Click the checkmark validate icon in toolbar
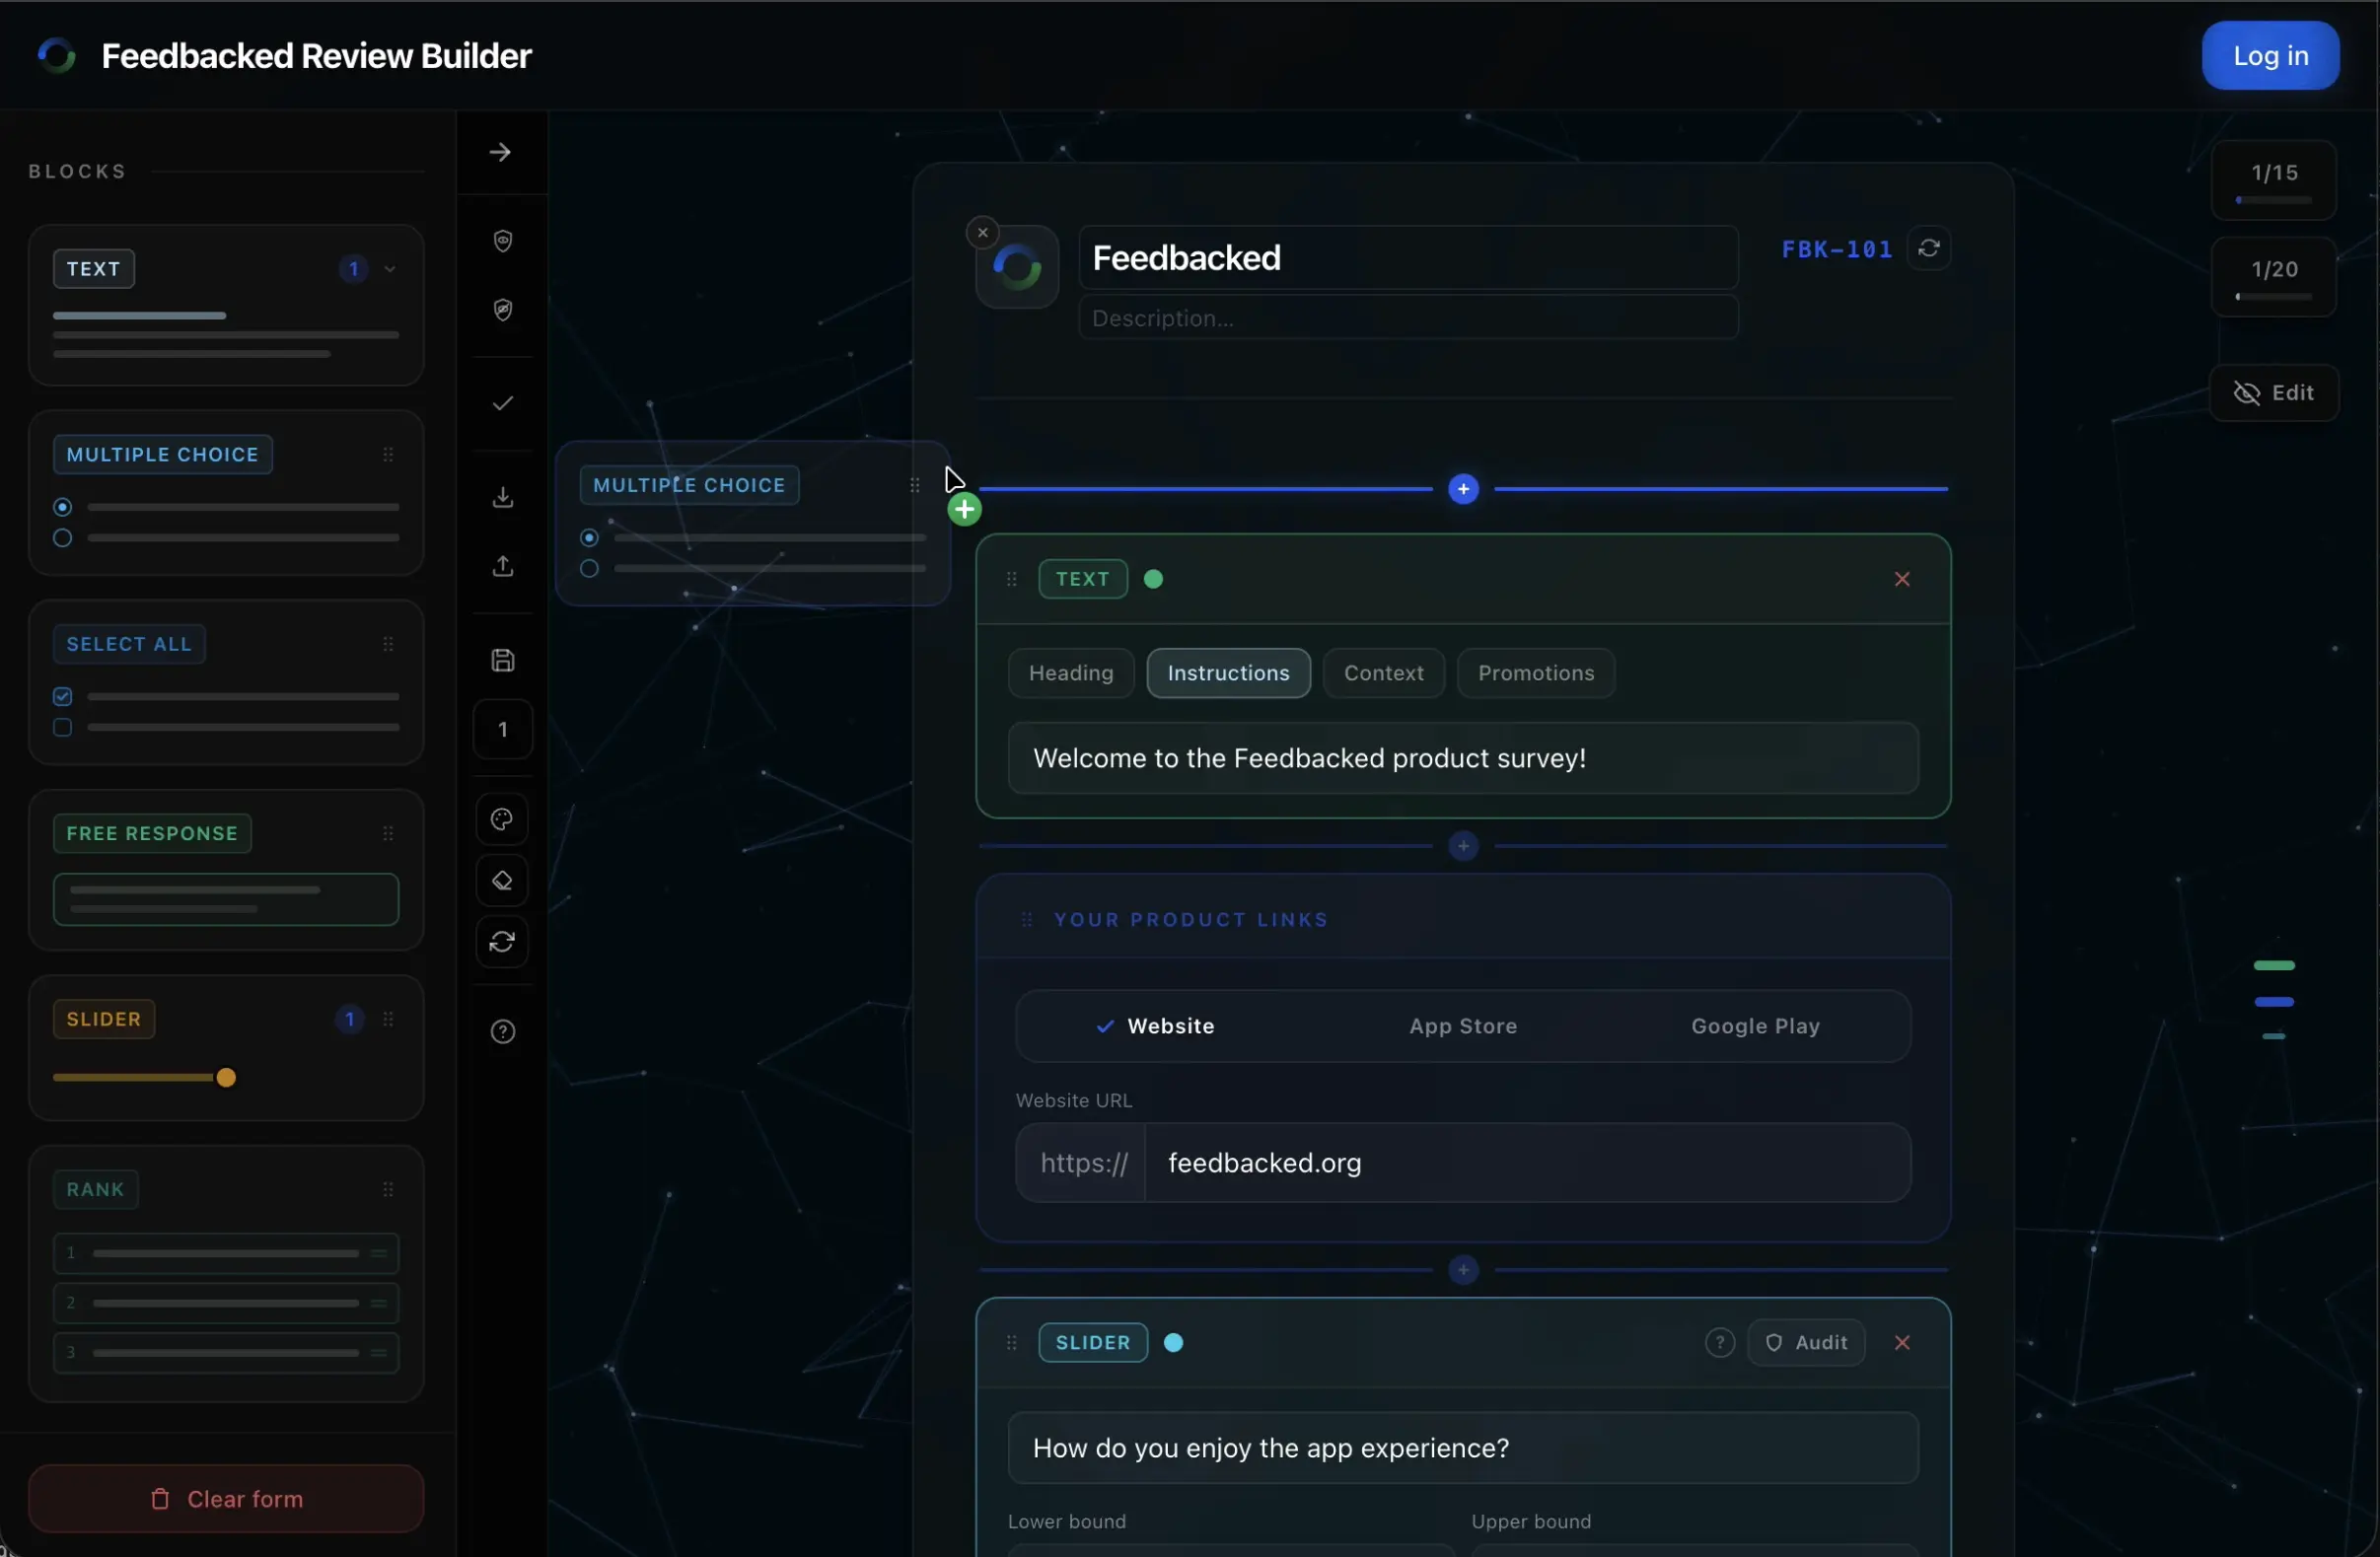The image size is (2380, 1557). [503, 403]
